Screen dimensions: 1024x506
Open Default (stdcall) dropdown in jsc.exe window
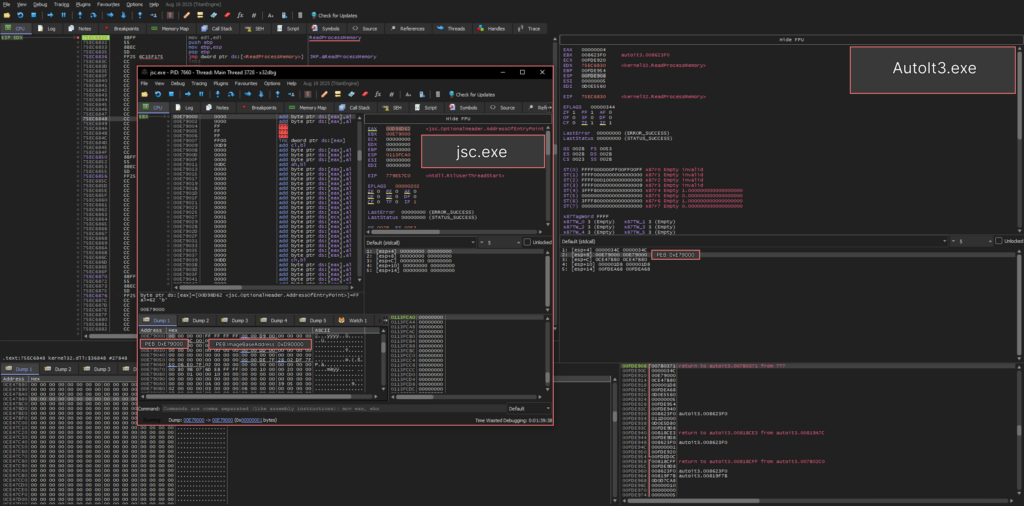pyautogui.click(x=418, y=242)
